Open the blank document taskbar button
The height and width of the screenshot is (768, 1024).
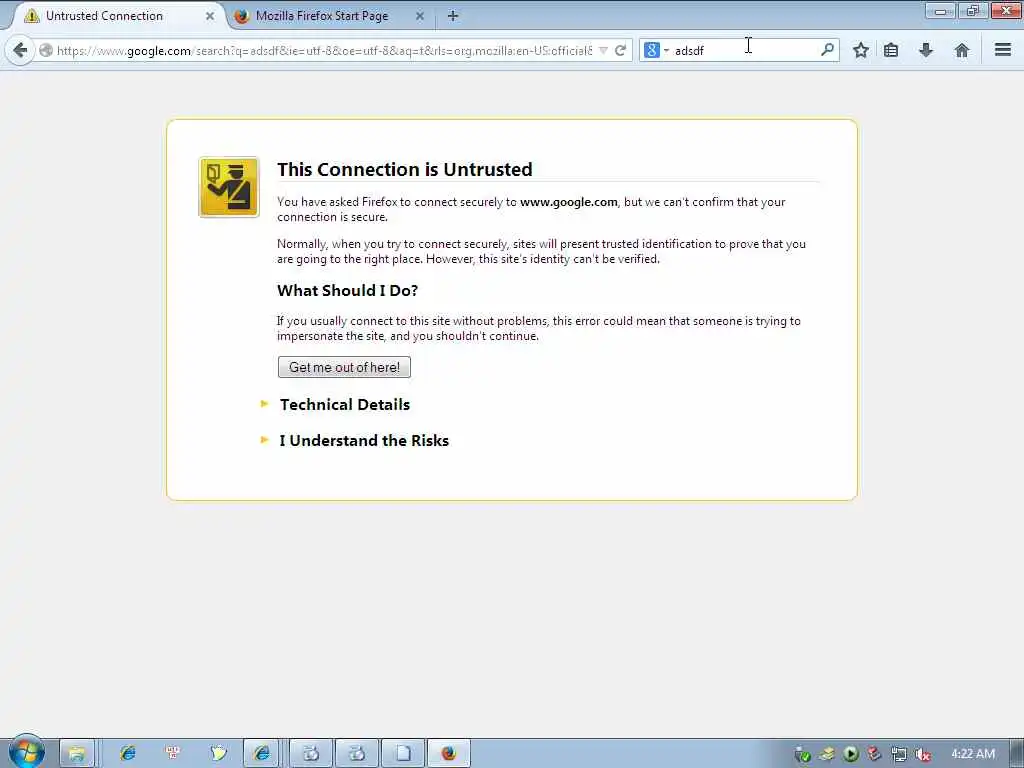coord(403,754)
